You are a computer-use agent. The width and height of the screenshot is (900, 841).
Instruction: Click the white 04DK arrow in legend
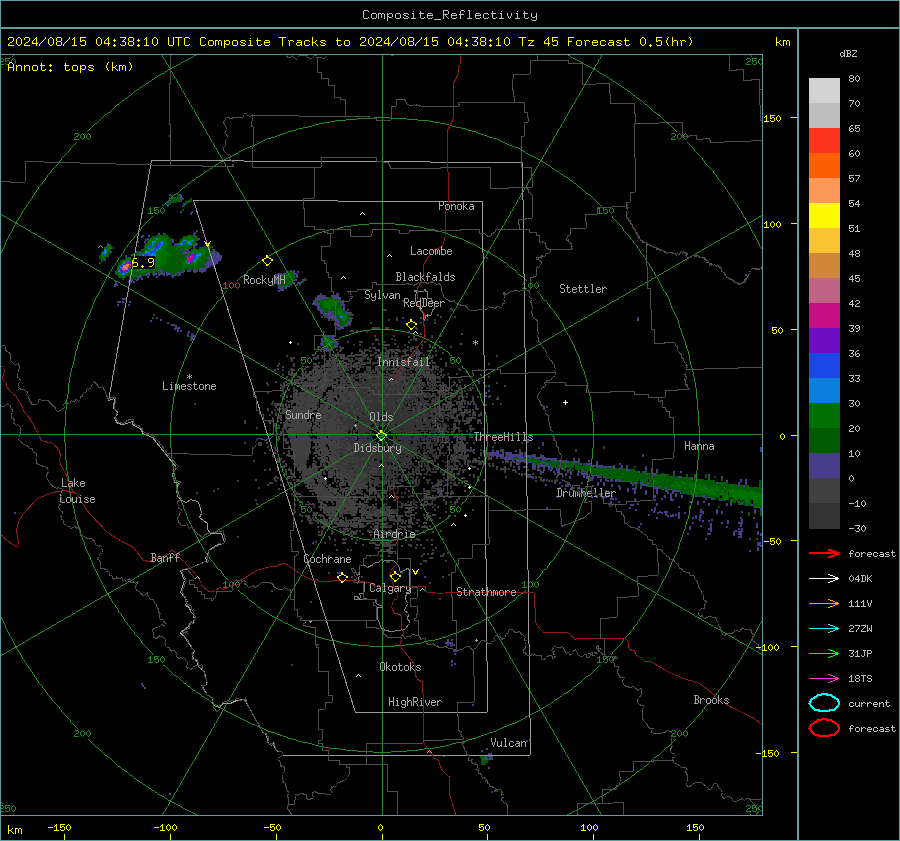coord(824,579)
